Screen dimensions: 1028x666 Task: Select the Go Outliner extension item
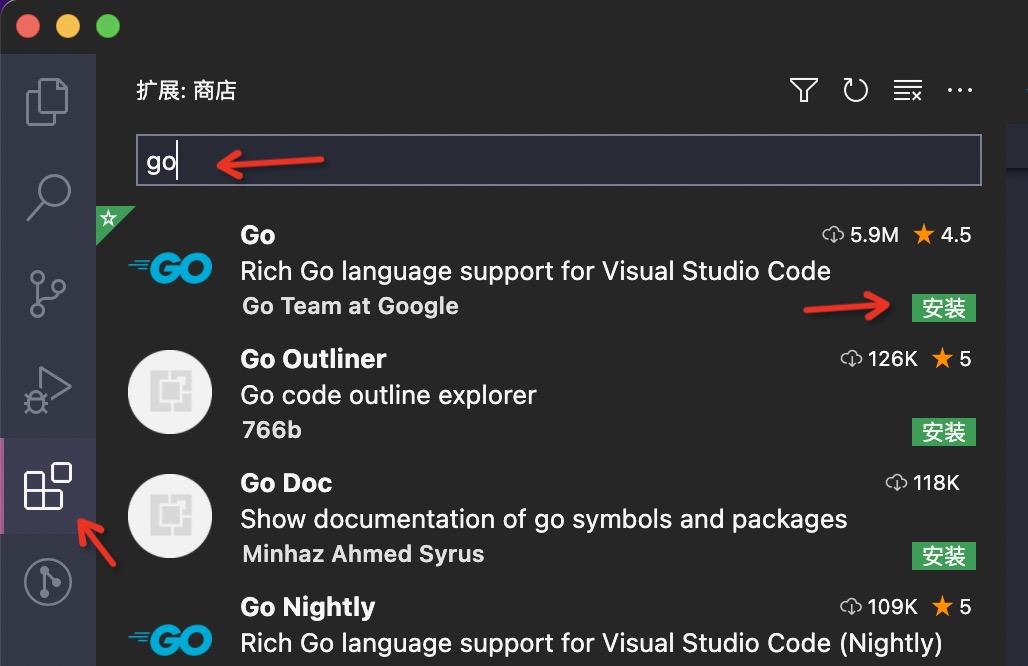tap(313, 359)
